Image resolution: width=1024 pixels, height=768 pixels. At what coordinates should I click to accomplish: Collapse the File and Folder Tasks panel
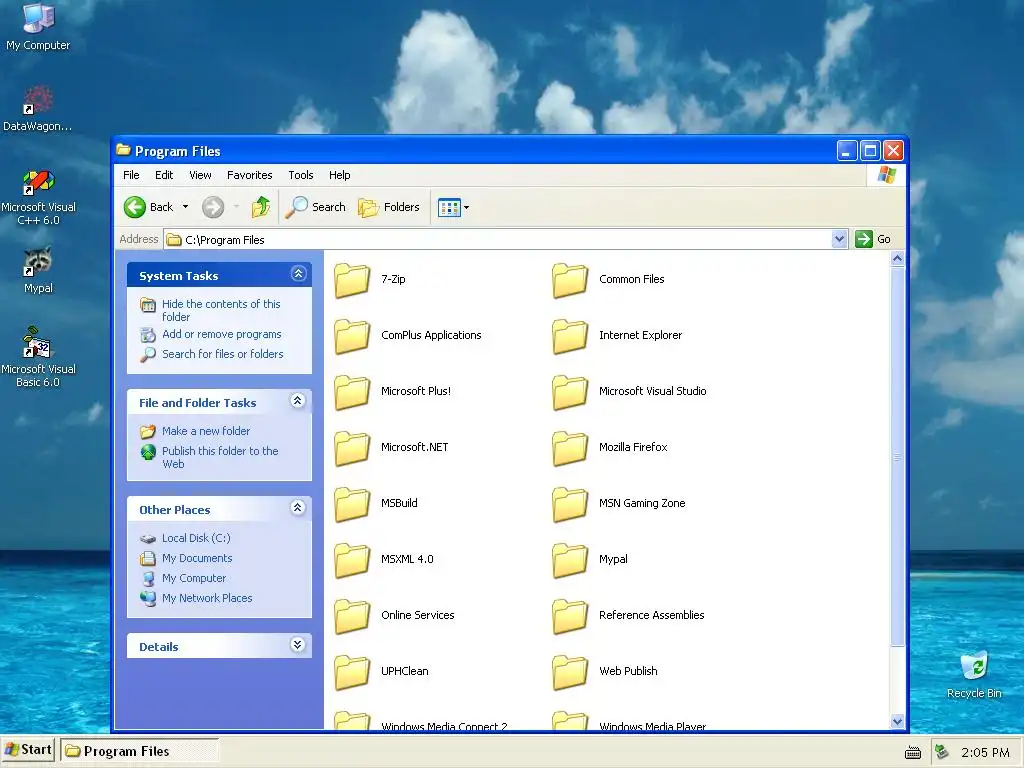[x=298, y=401]
